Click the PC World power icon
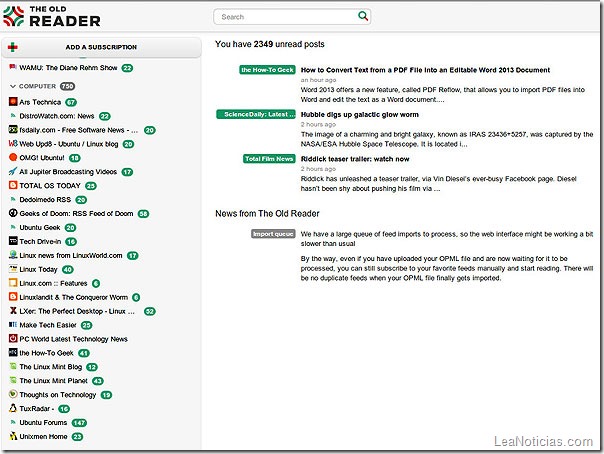The width and height of the screenshot is (604, 454). [13, 338]
